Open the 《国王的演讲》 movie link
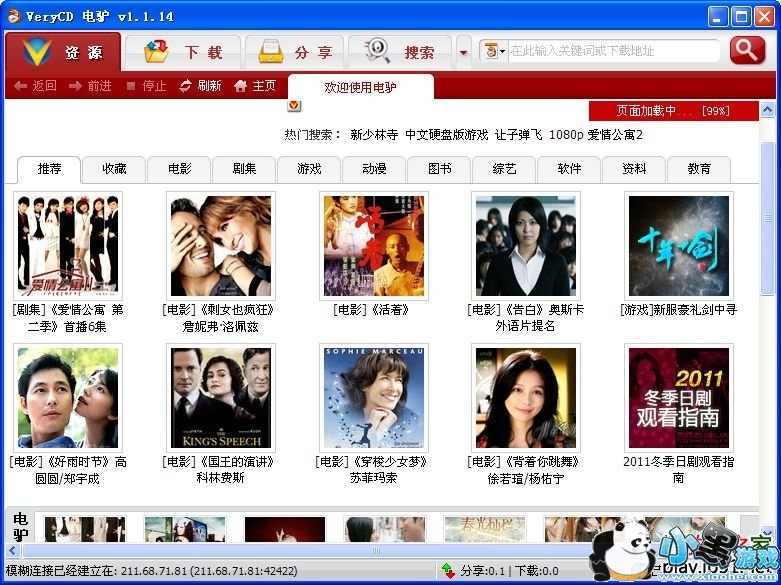781x585 pixels. pyautogui.click(x=220, y=462)
